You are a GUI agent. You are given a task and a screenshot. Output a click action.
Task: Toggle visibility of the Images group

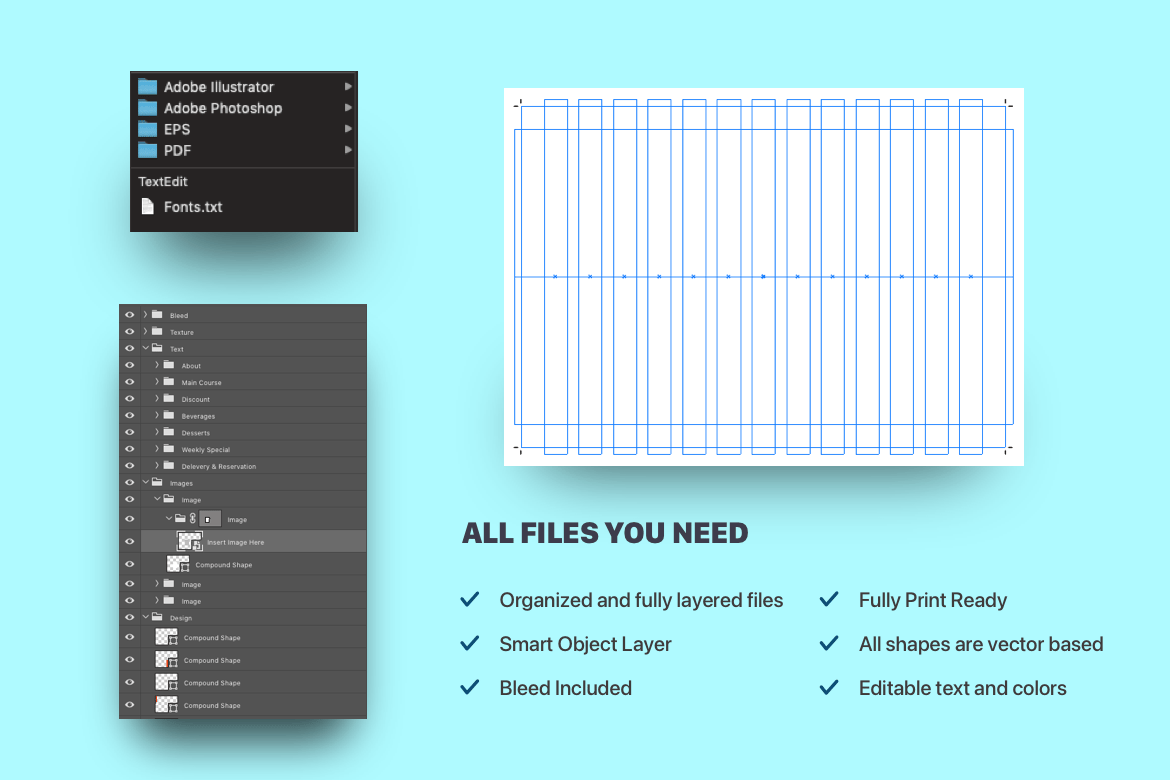coord(129,482)
